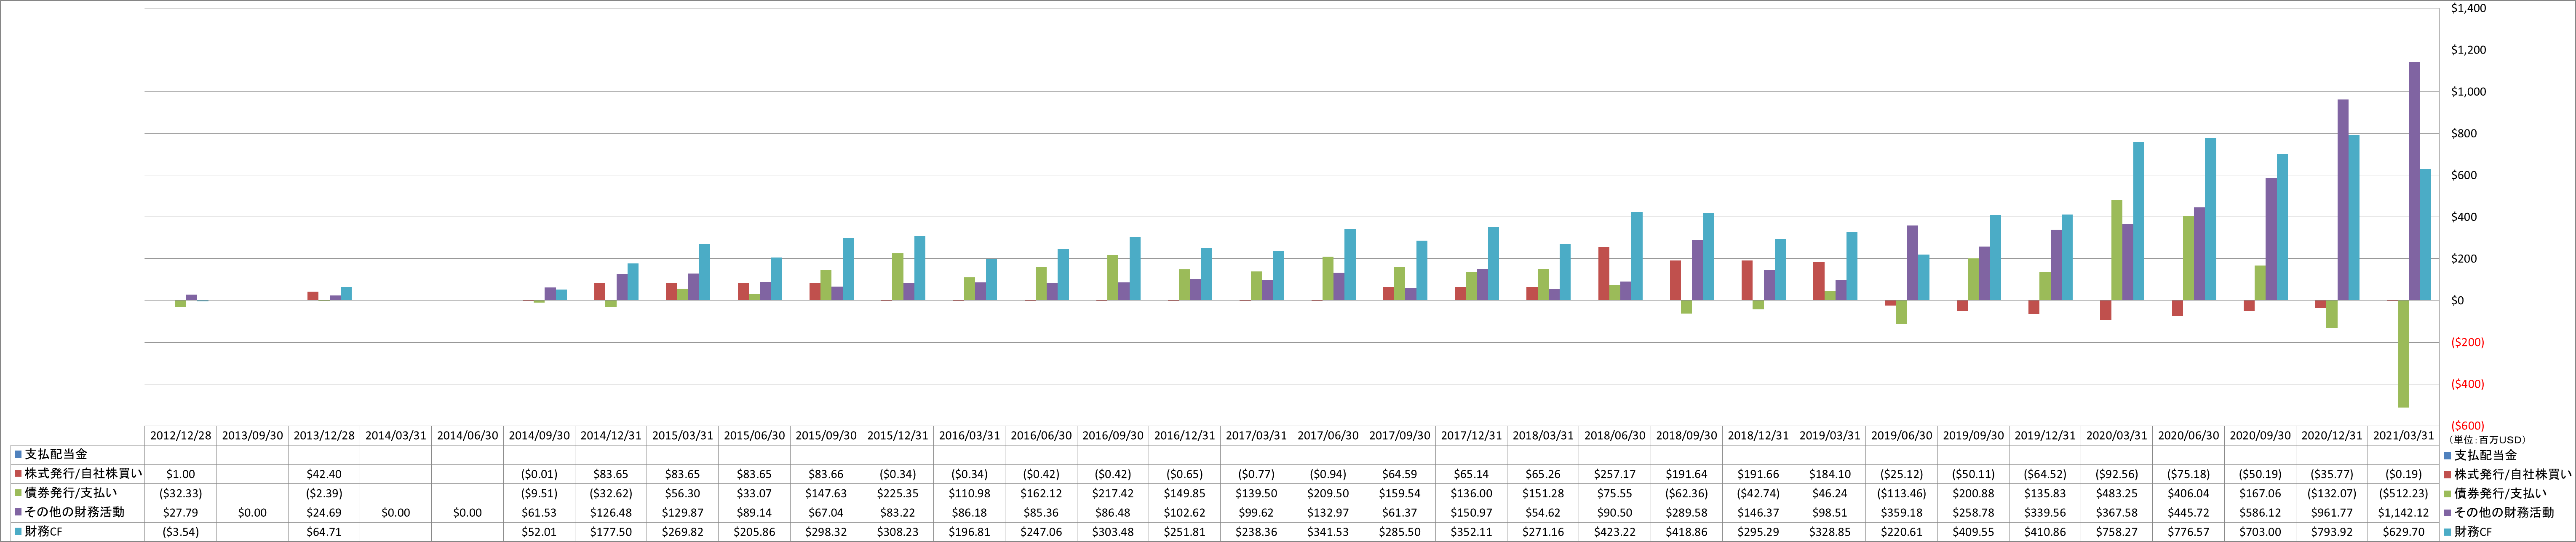Select the $776.57 cell under 2020/06/30

point(2189,531)
